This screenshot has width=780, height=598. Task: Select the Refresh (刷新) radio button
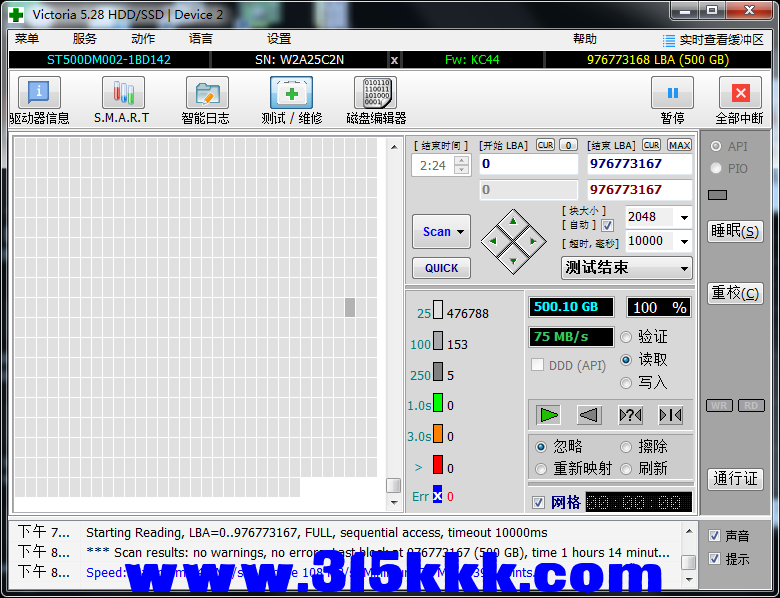tap(626, 469)
